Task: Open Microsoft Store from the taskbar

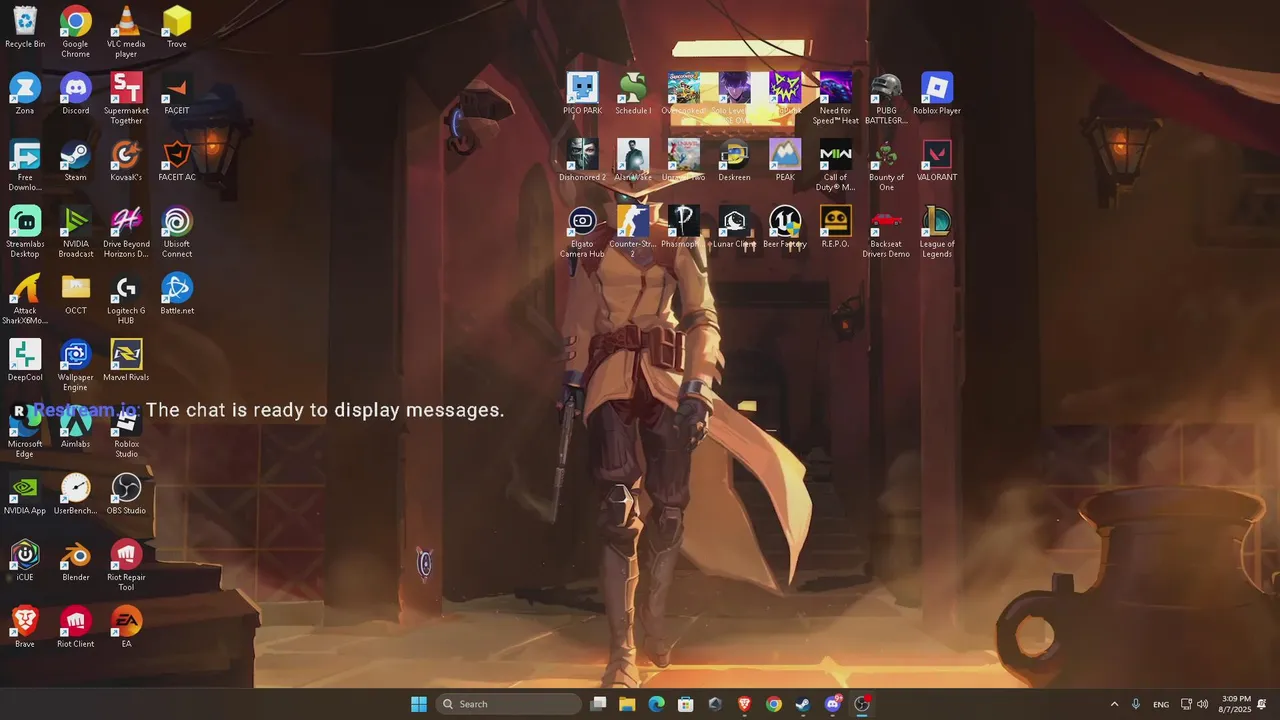Action: pos(686,704)
